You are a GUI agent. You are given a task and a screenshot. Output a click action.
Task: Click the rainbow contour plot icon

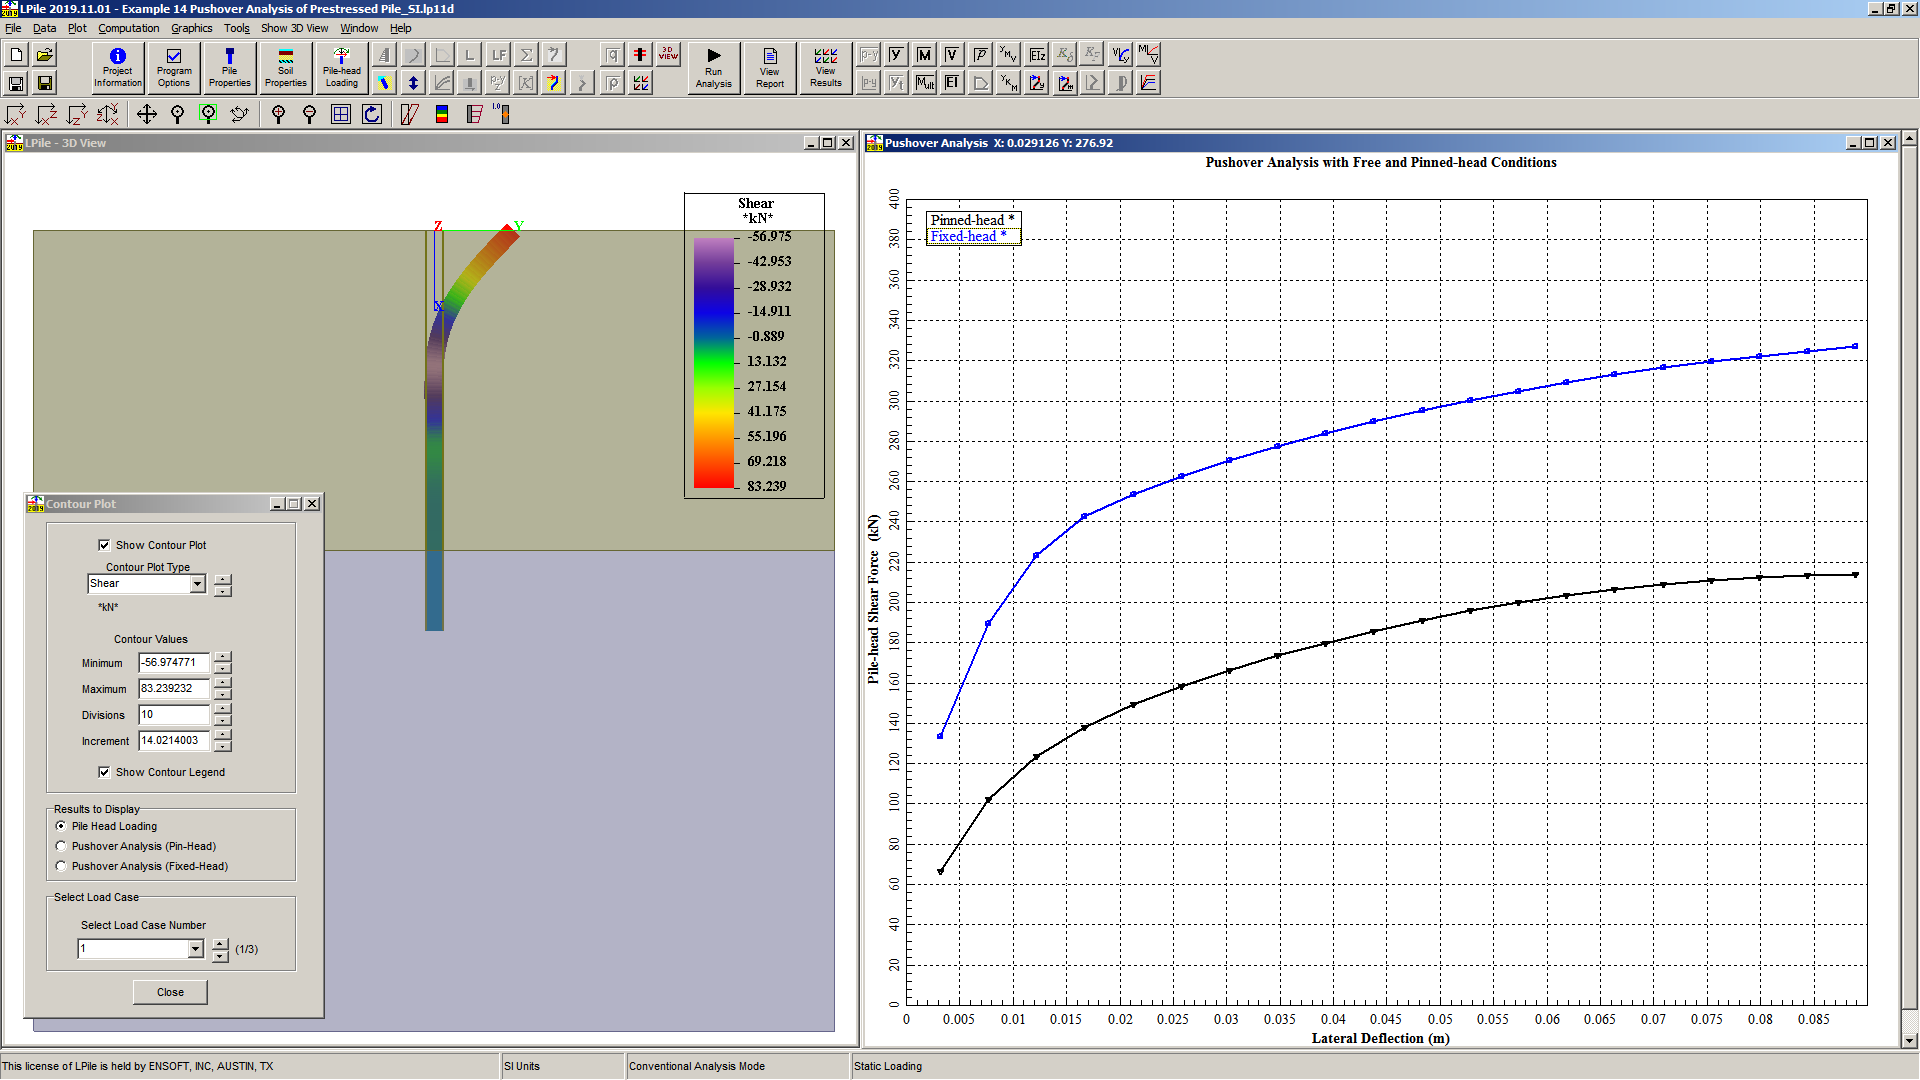pos(442,114)
